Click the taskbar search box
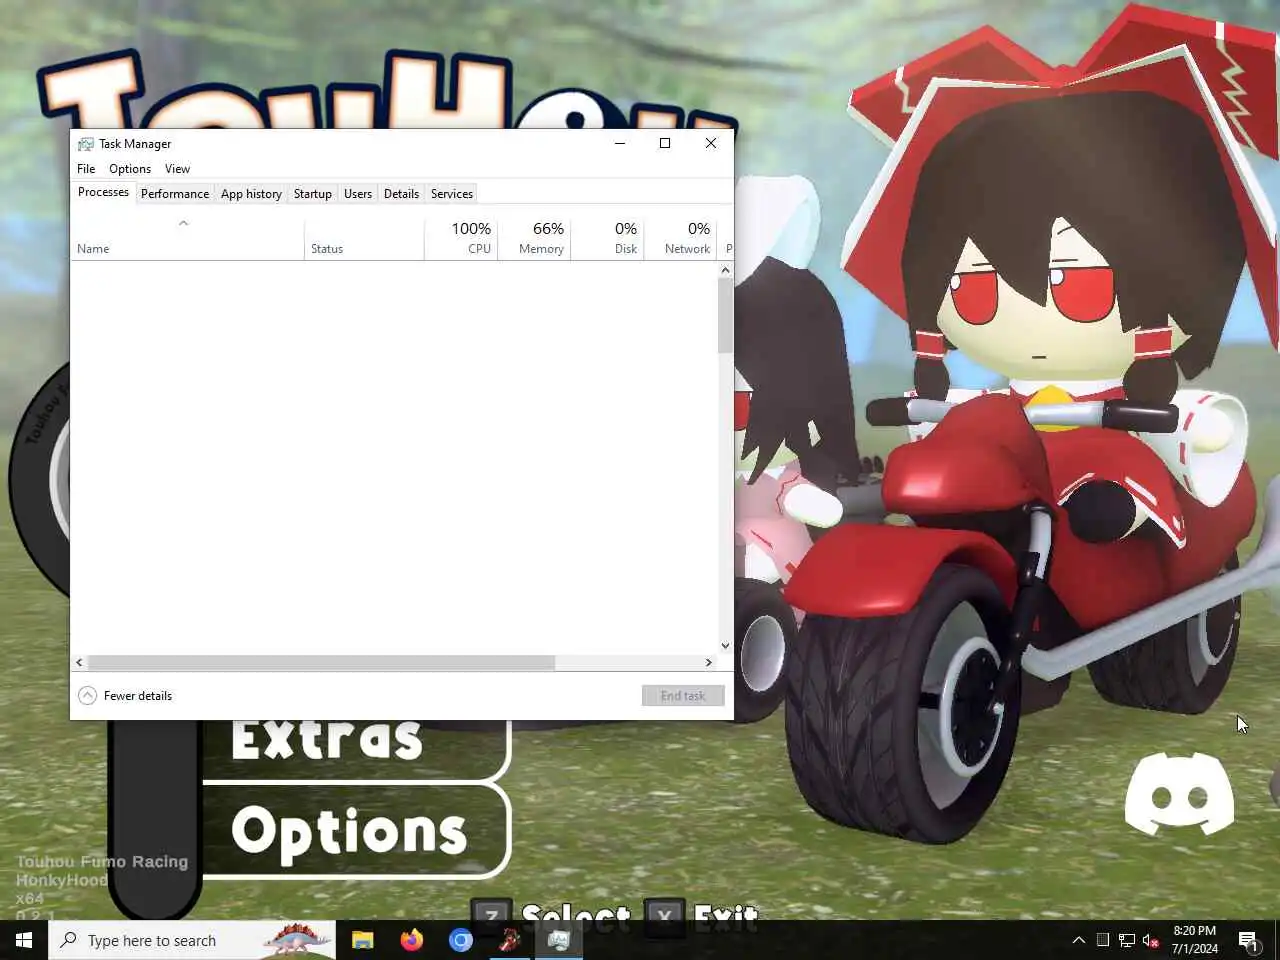The image size is (1280, 960). pos(192,940)
